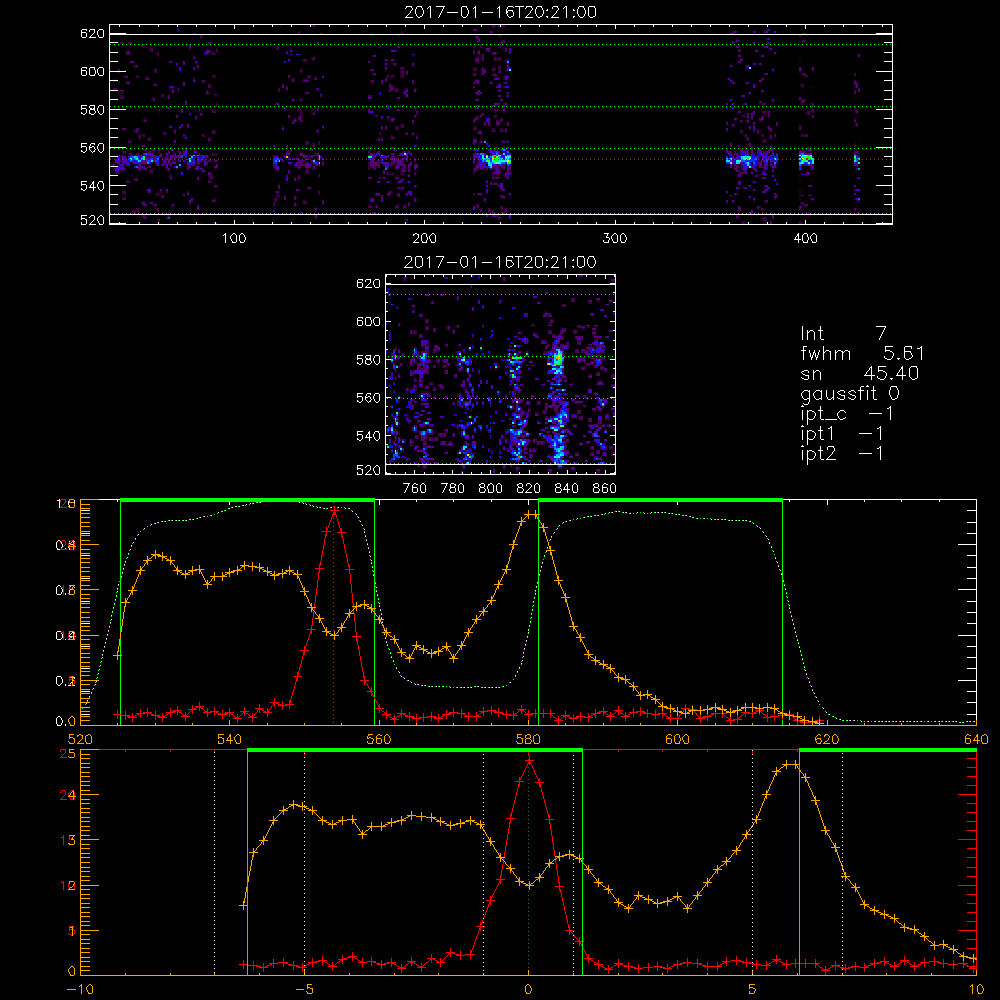Click x-axis label -5 of the bottom plot
1000x1000 pixels.
point(304,990)
